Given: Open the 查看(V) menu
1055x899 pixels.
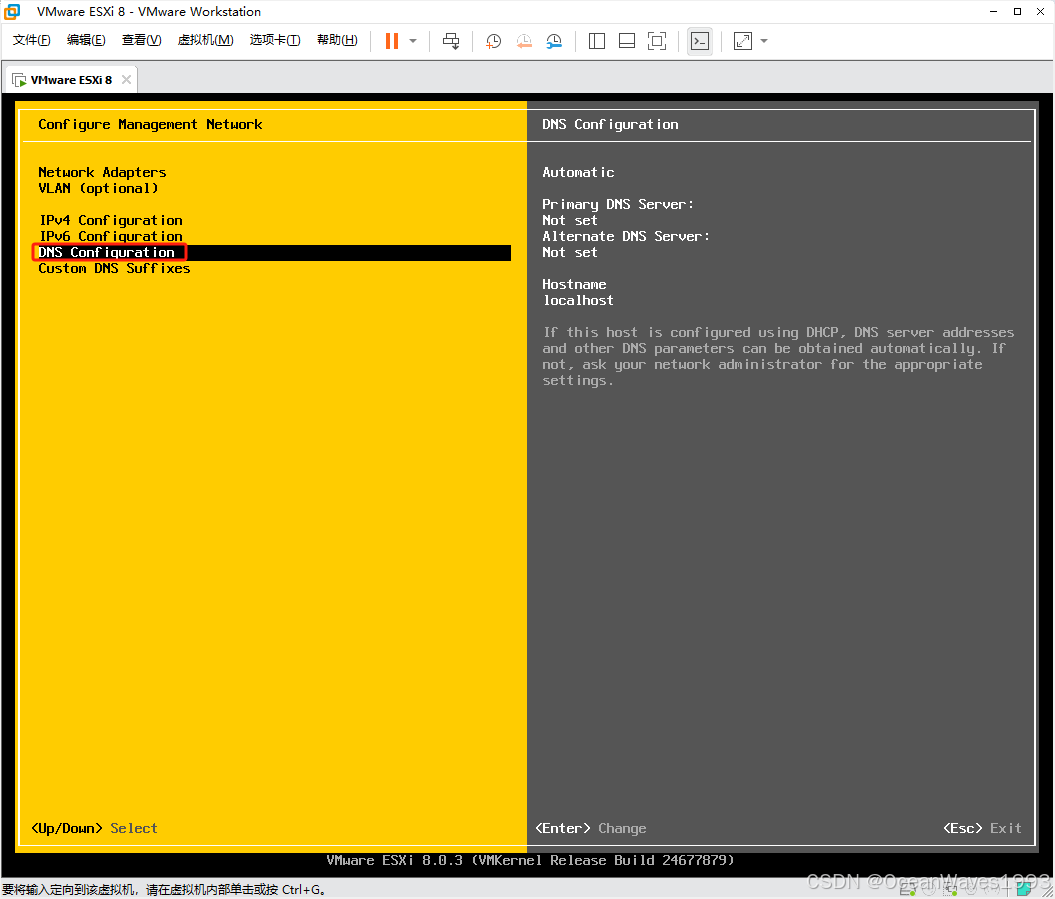Looking at the screenshot, I should (x=141, y=40).
